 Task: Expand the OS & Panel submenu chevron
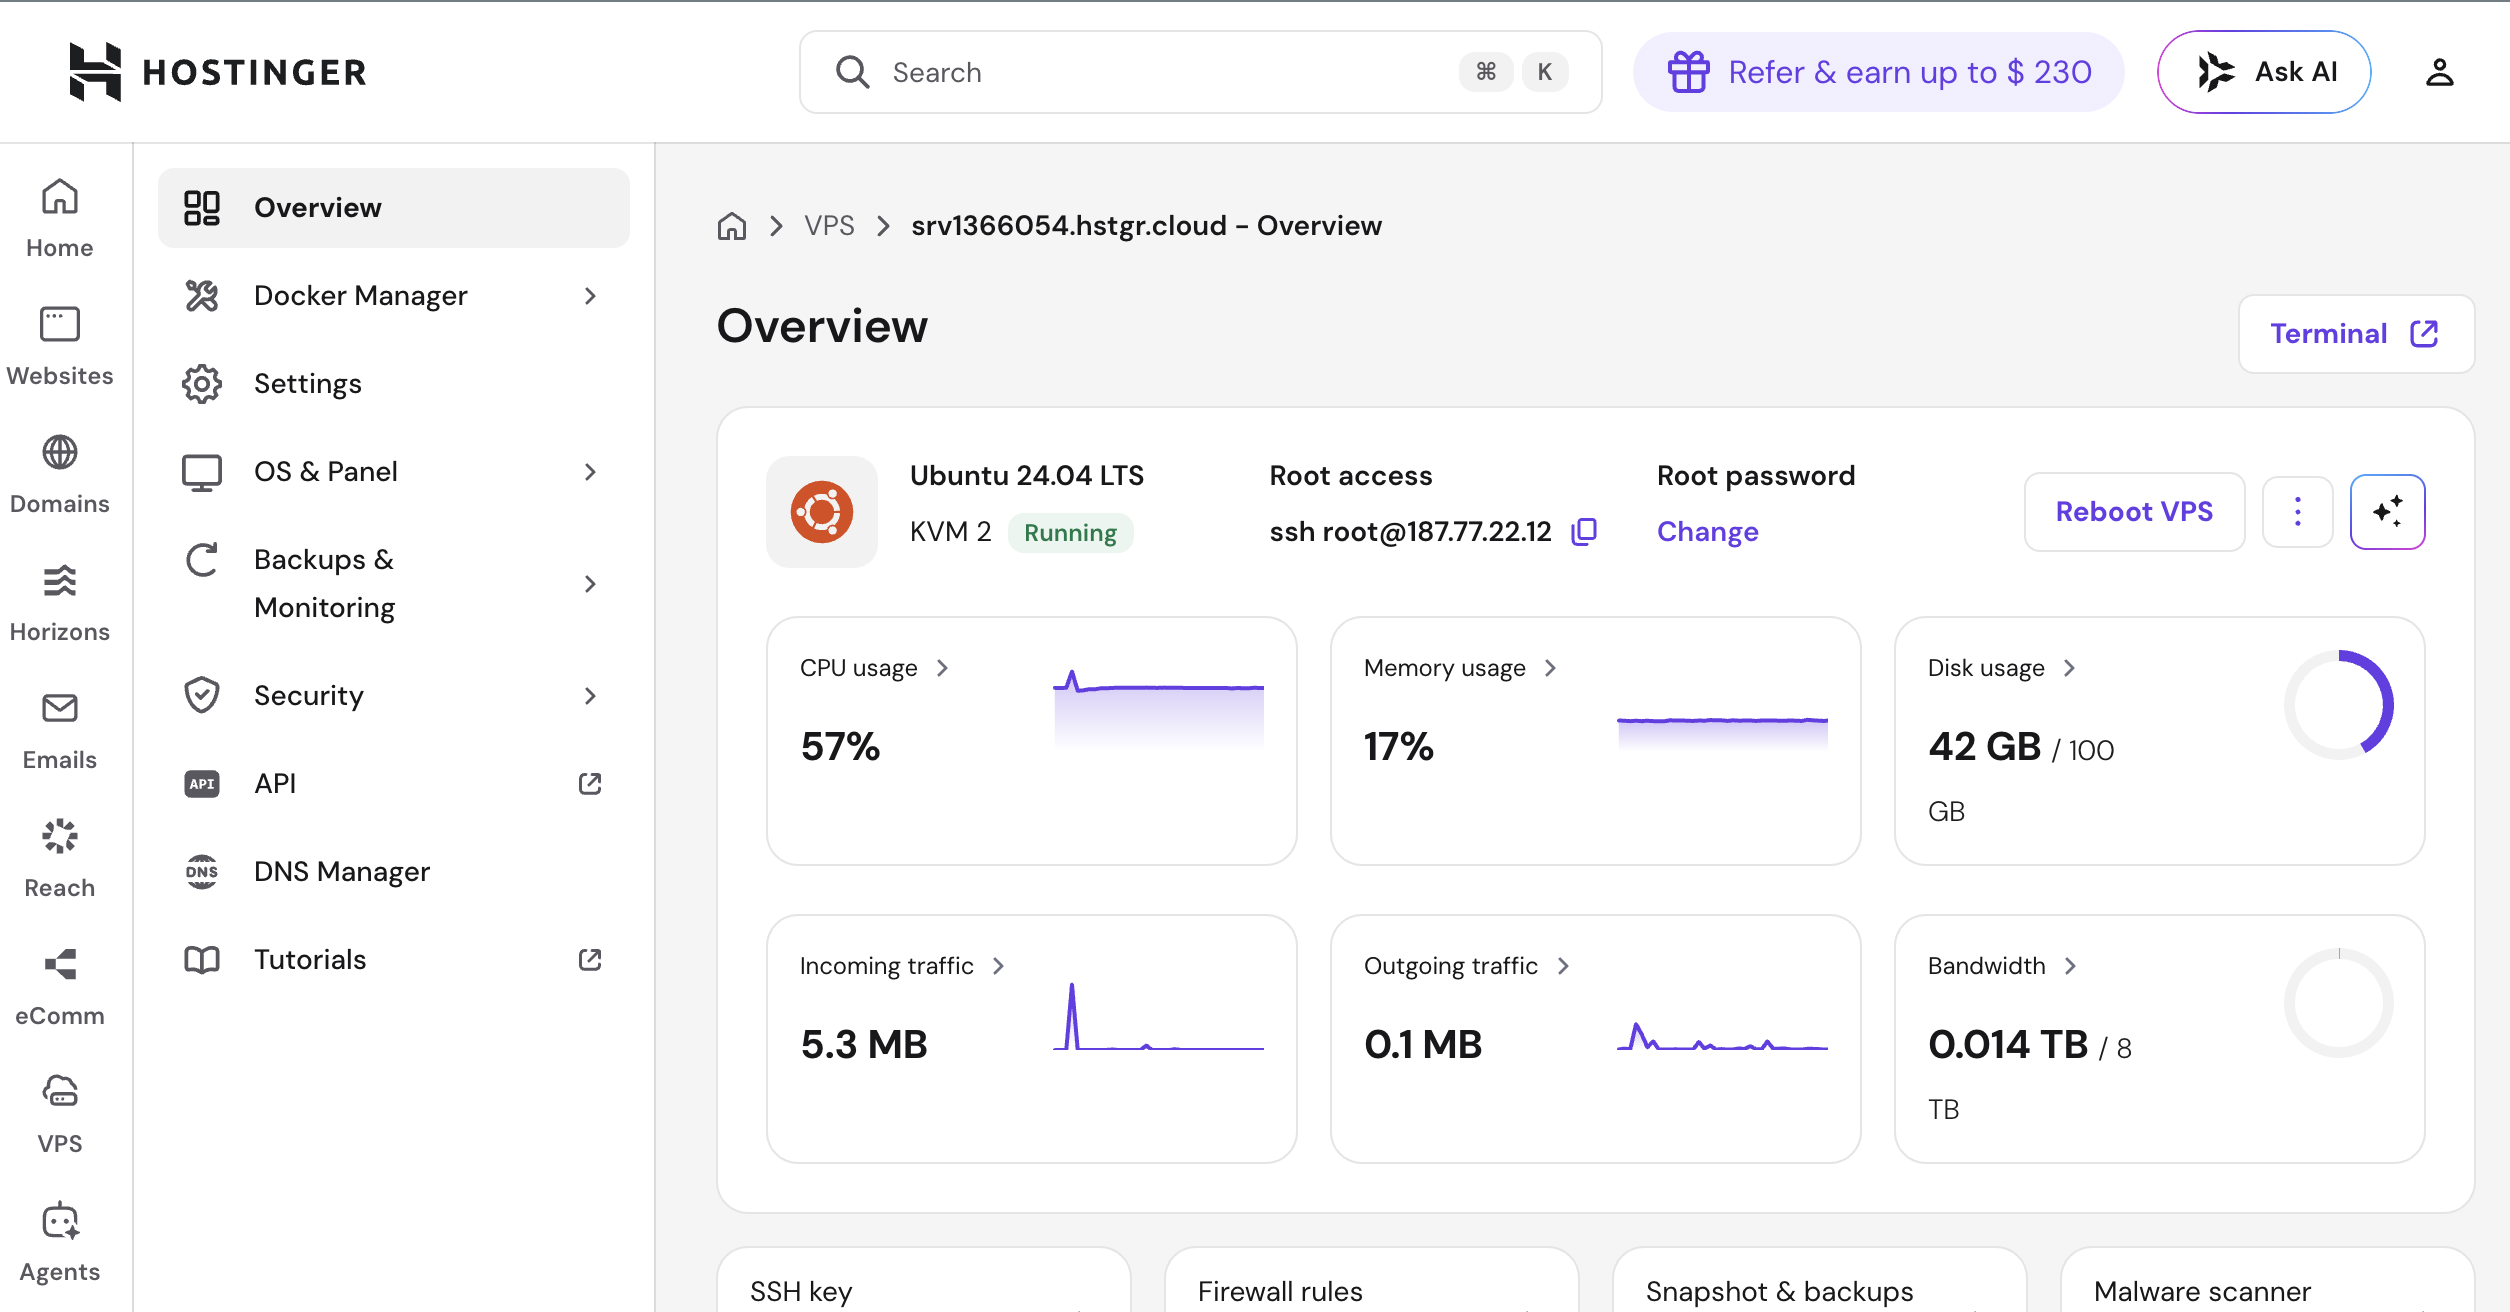click(x=590, y=471)
